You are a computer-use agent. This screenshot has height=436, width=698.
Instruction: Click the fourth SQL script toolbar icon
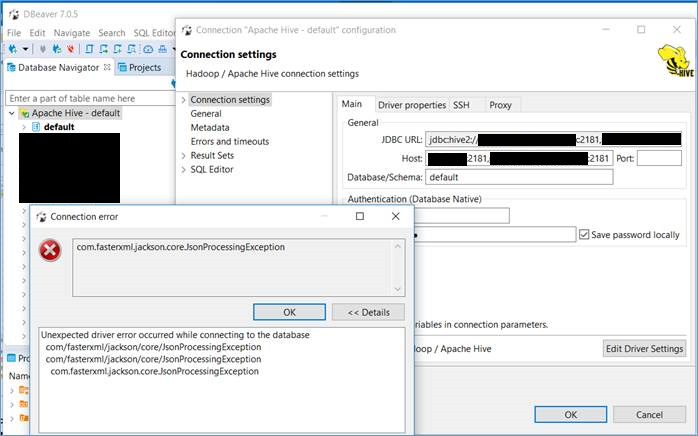coord(131,49)
